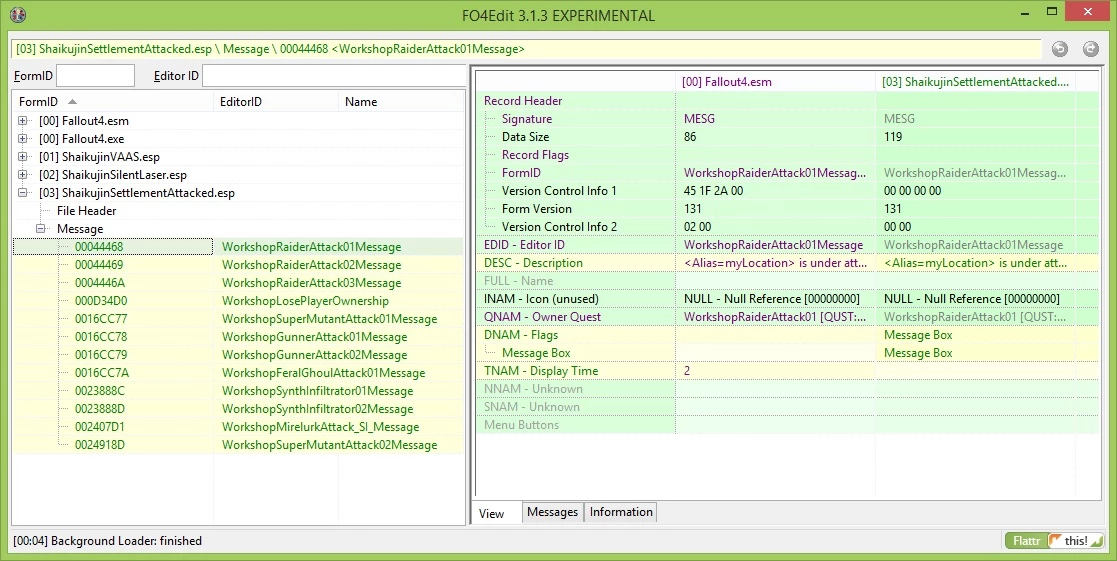Click the NNAM - Unknown row label

[x=533, y=389]
